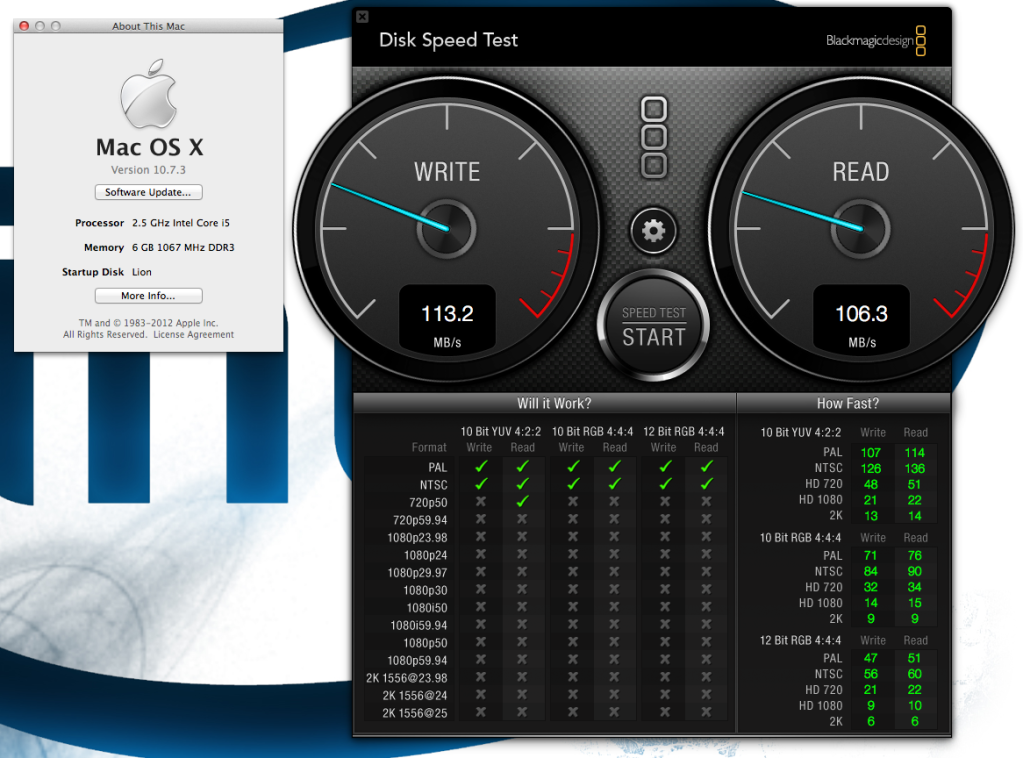Click the READ speed value 106.3
Screen dimensions: 1023x758
coord(861,314)
